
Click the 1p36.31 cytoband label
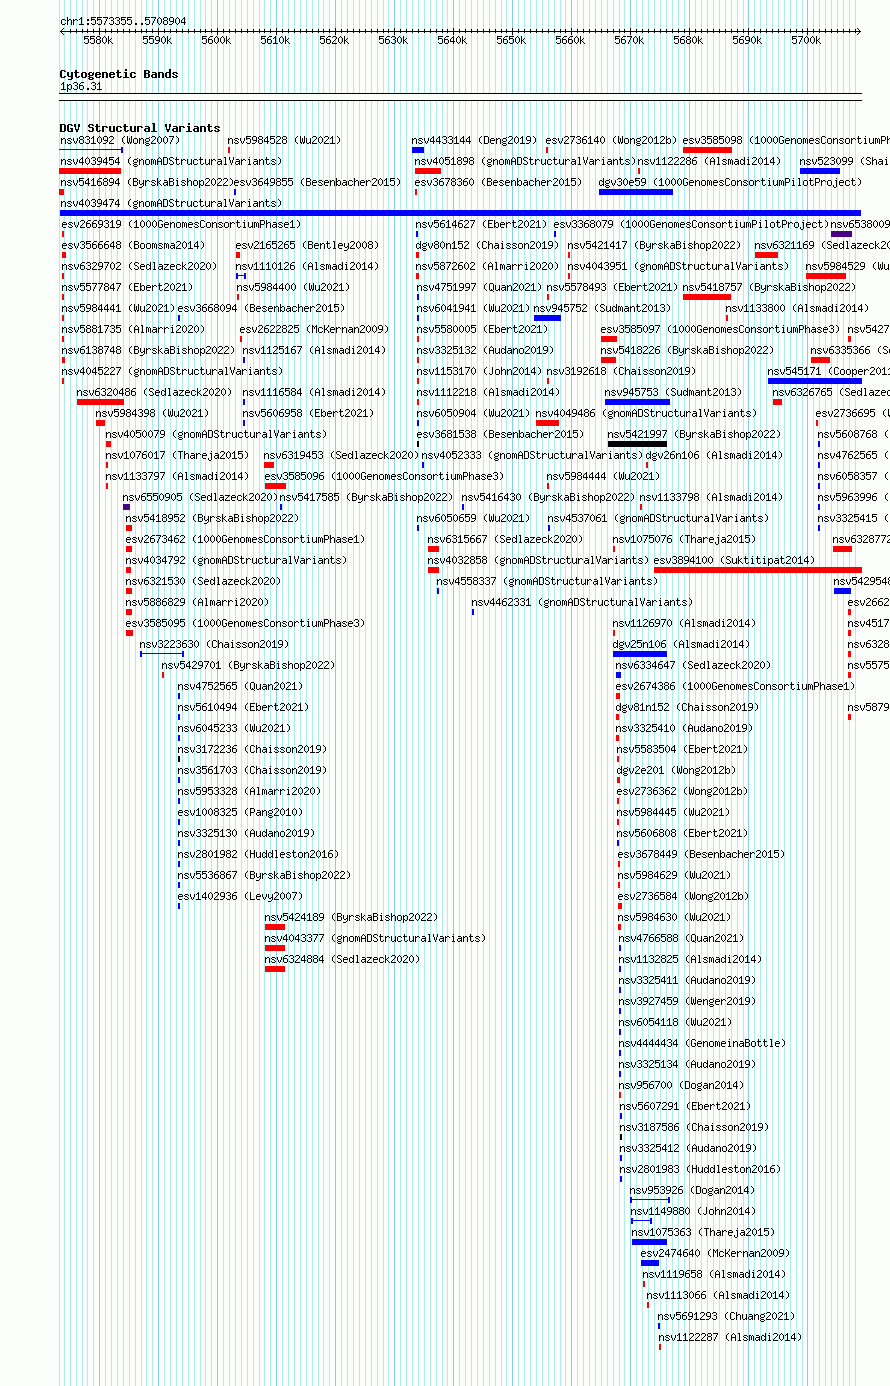[x=81, y=87]
